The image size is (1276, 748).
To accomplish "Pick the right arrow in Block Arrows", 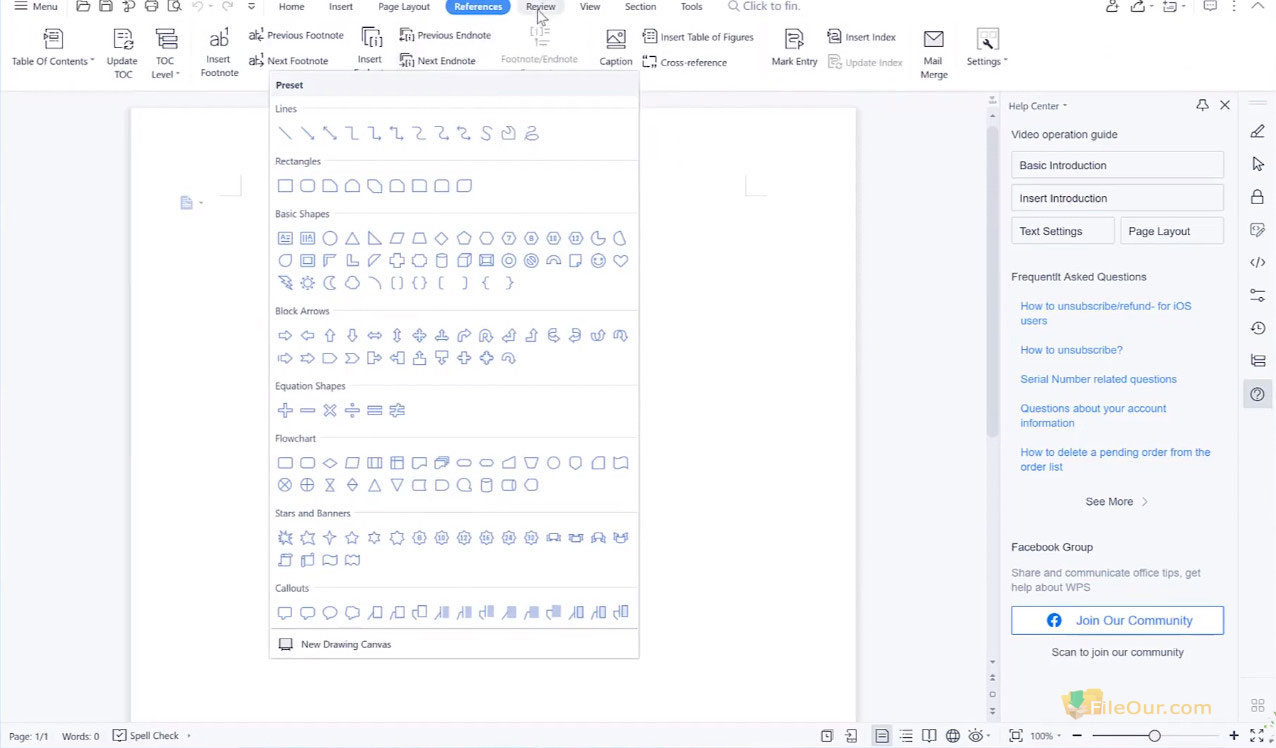I will [285, 336].
